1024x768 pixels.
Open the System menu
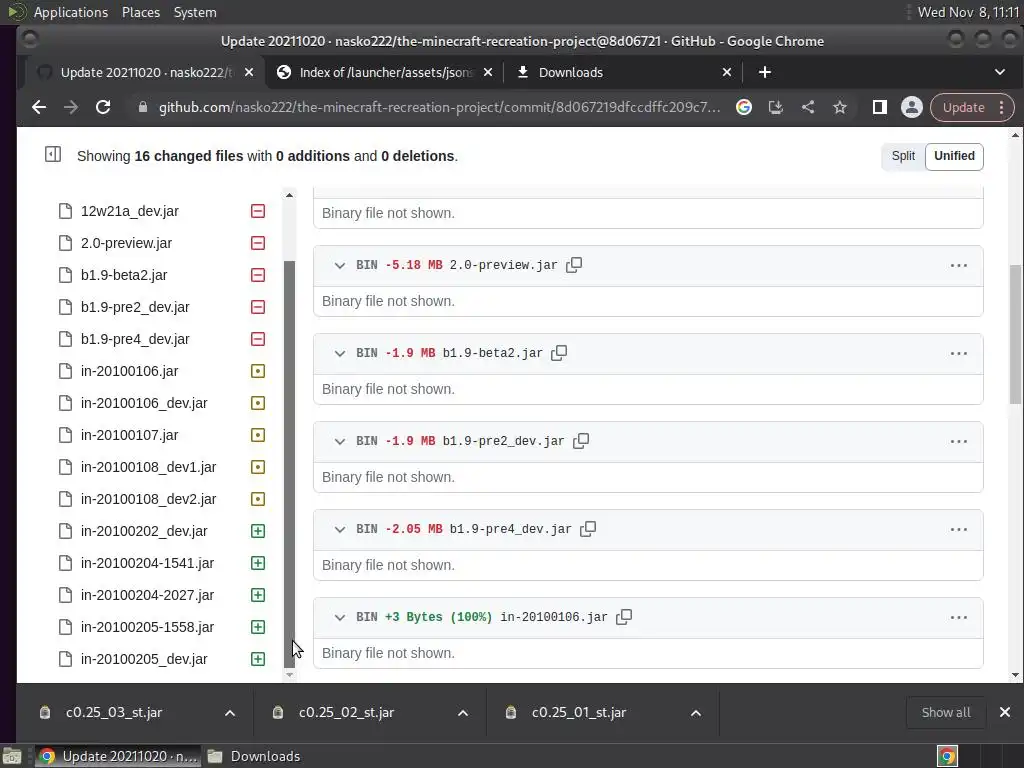[195, 12]
